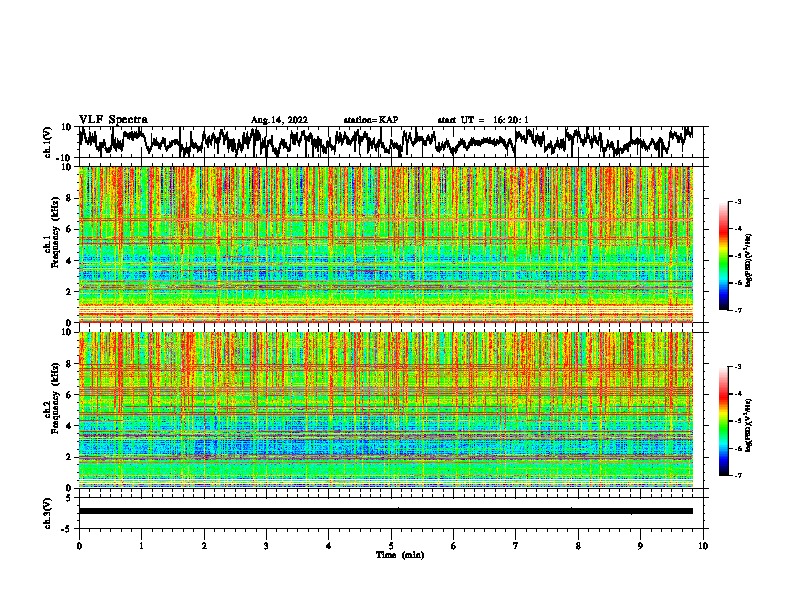Click the "ch.1(V)" axis label
The height and width of the screenshot is (612, 792).
coord(48,142)
